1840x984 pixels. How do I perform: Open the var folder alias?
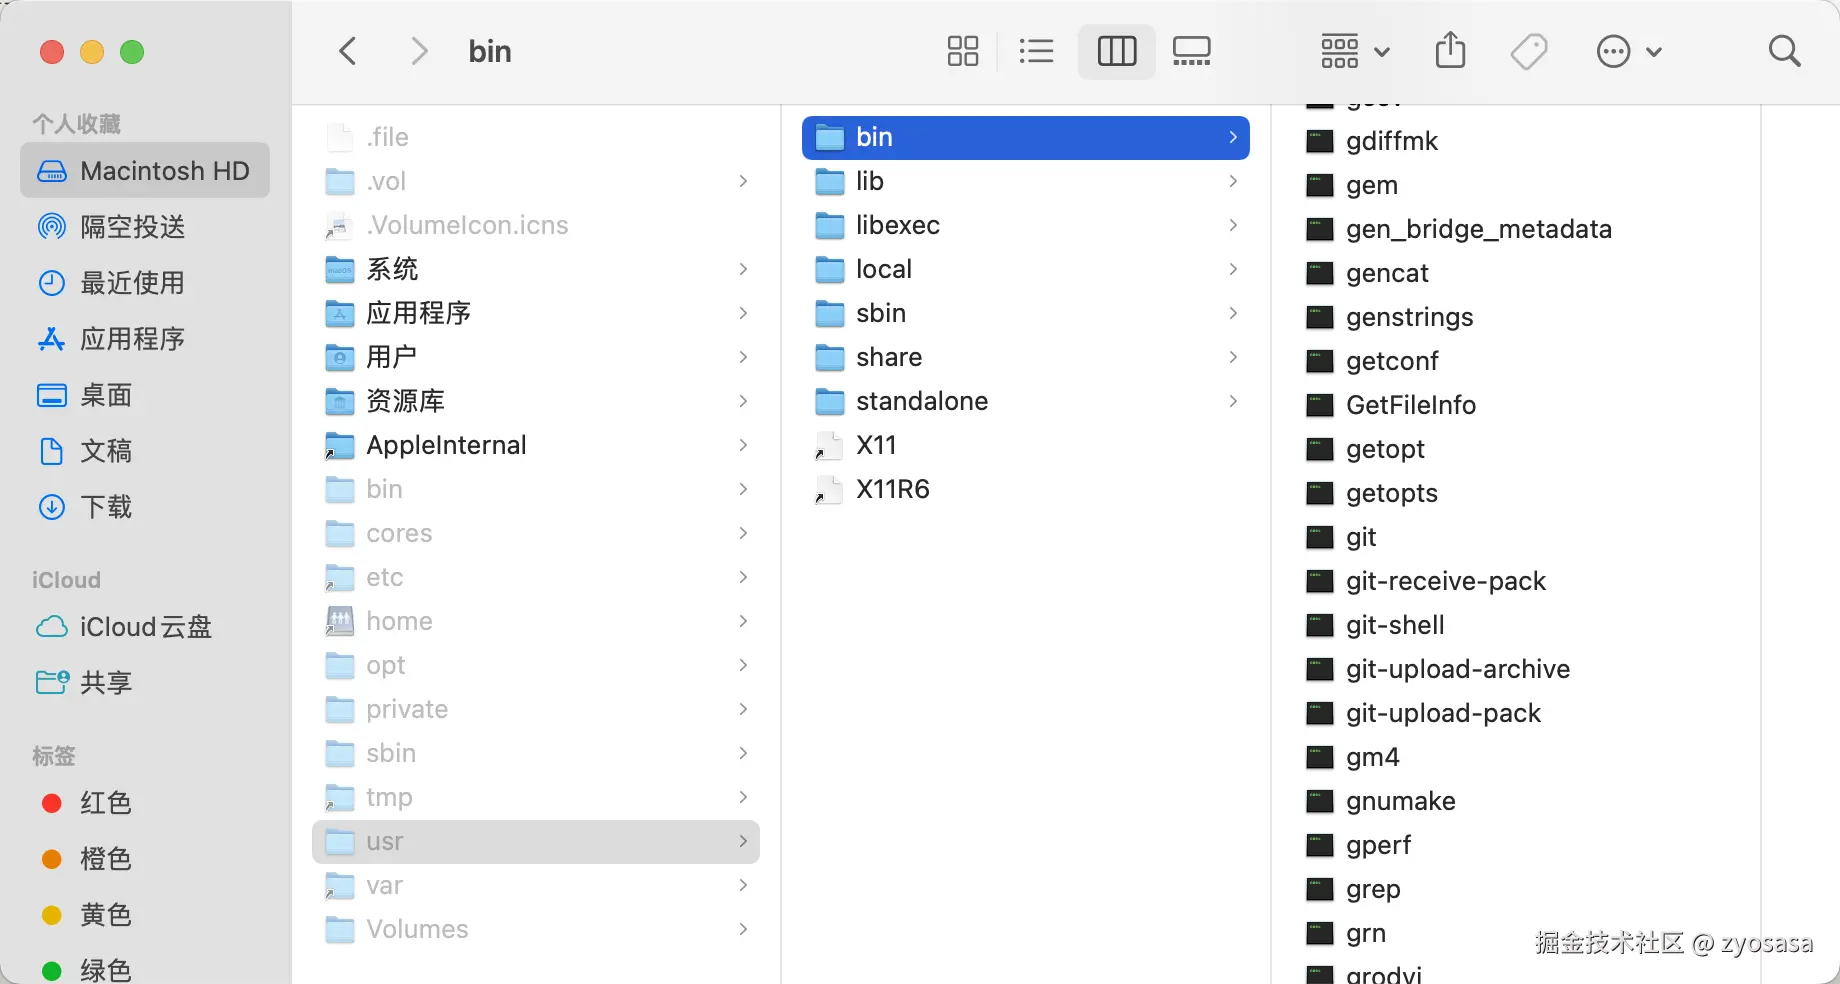tap(536, 885)
